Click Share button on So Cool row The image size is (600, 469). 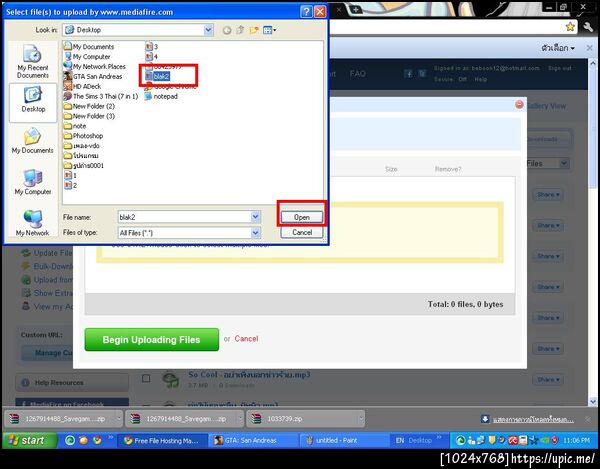[548, 379]
